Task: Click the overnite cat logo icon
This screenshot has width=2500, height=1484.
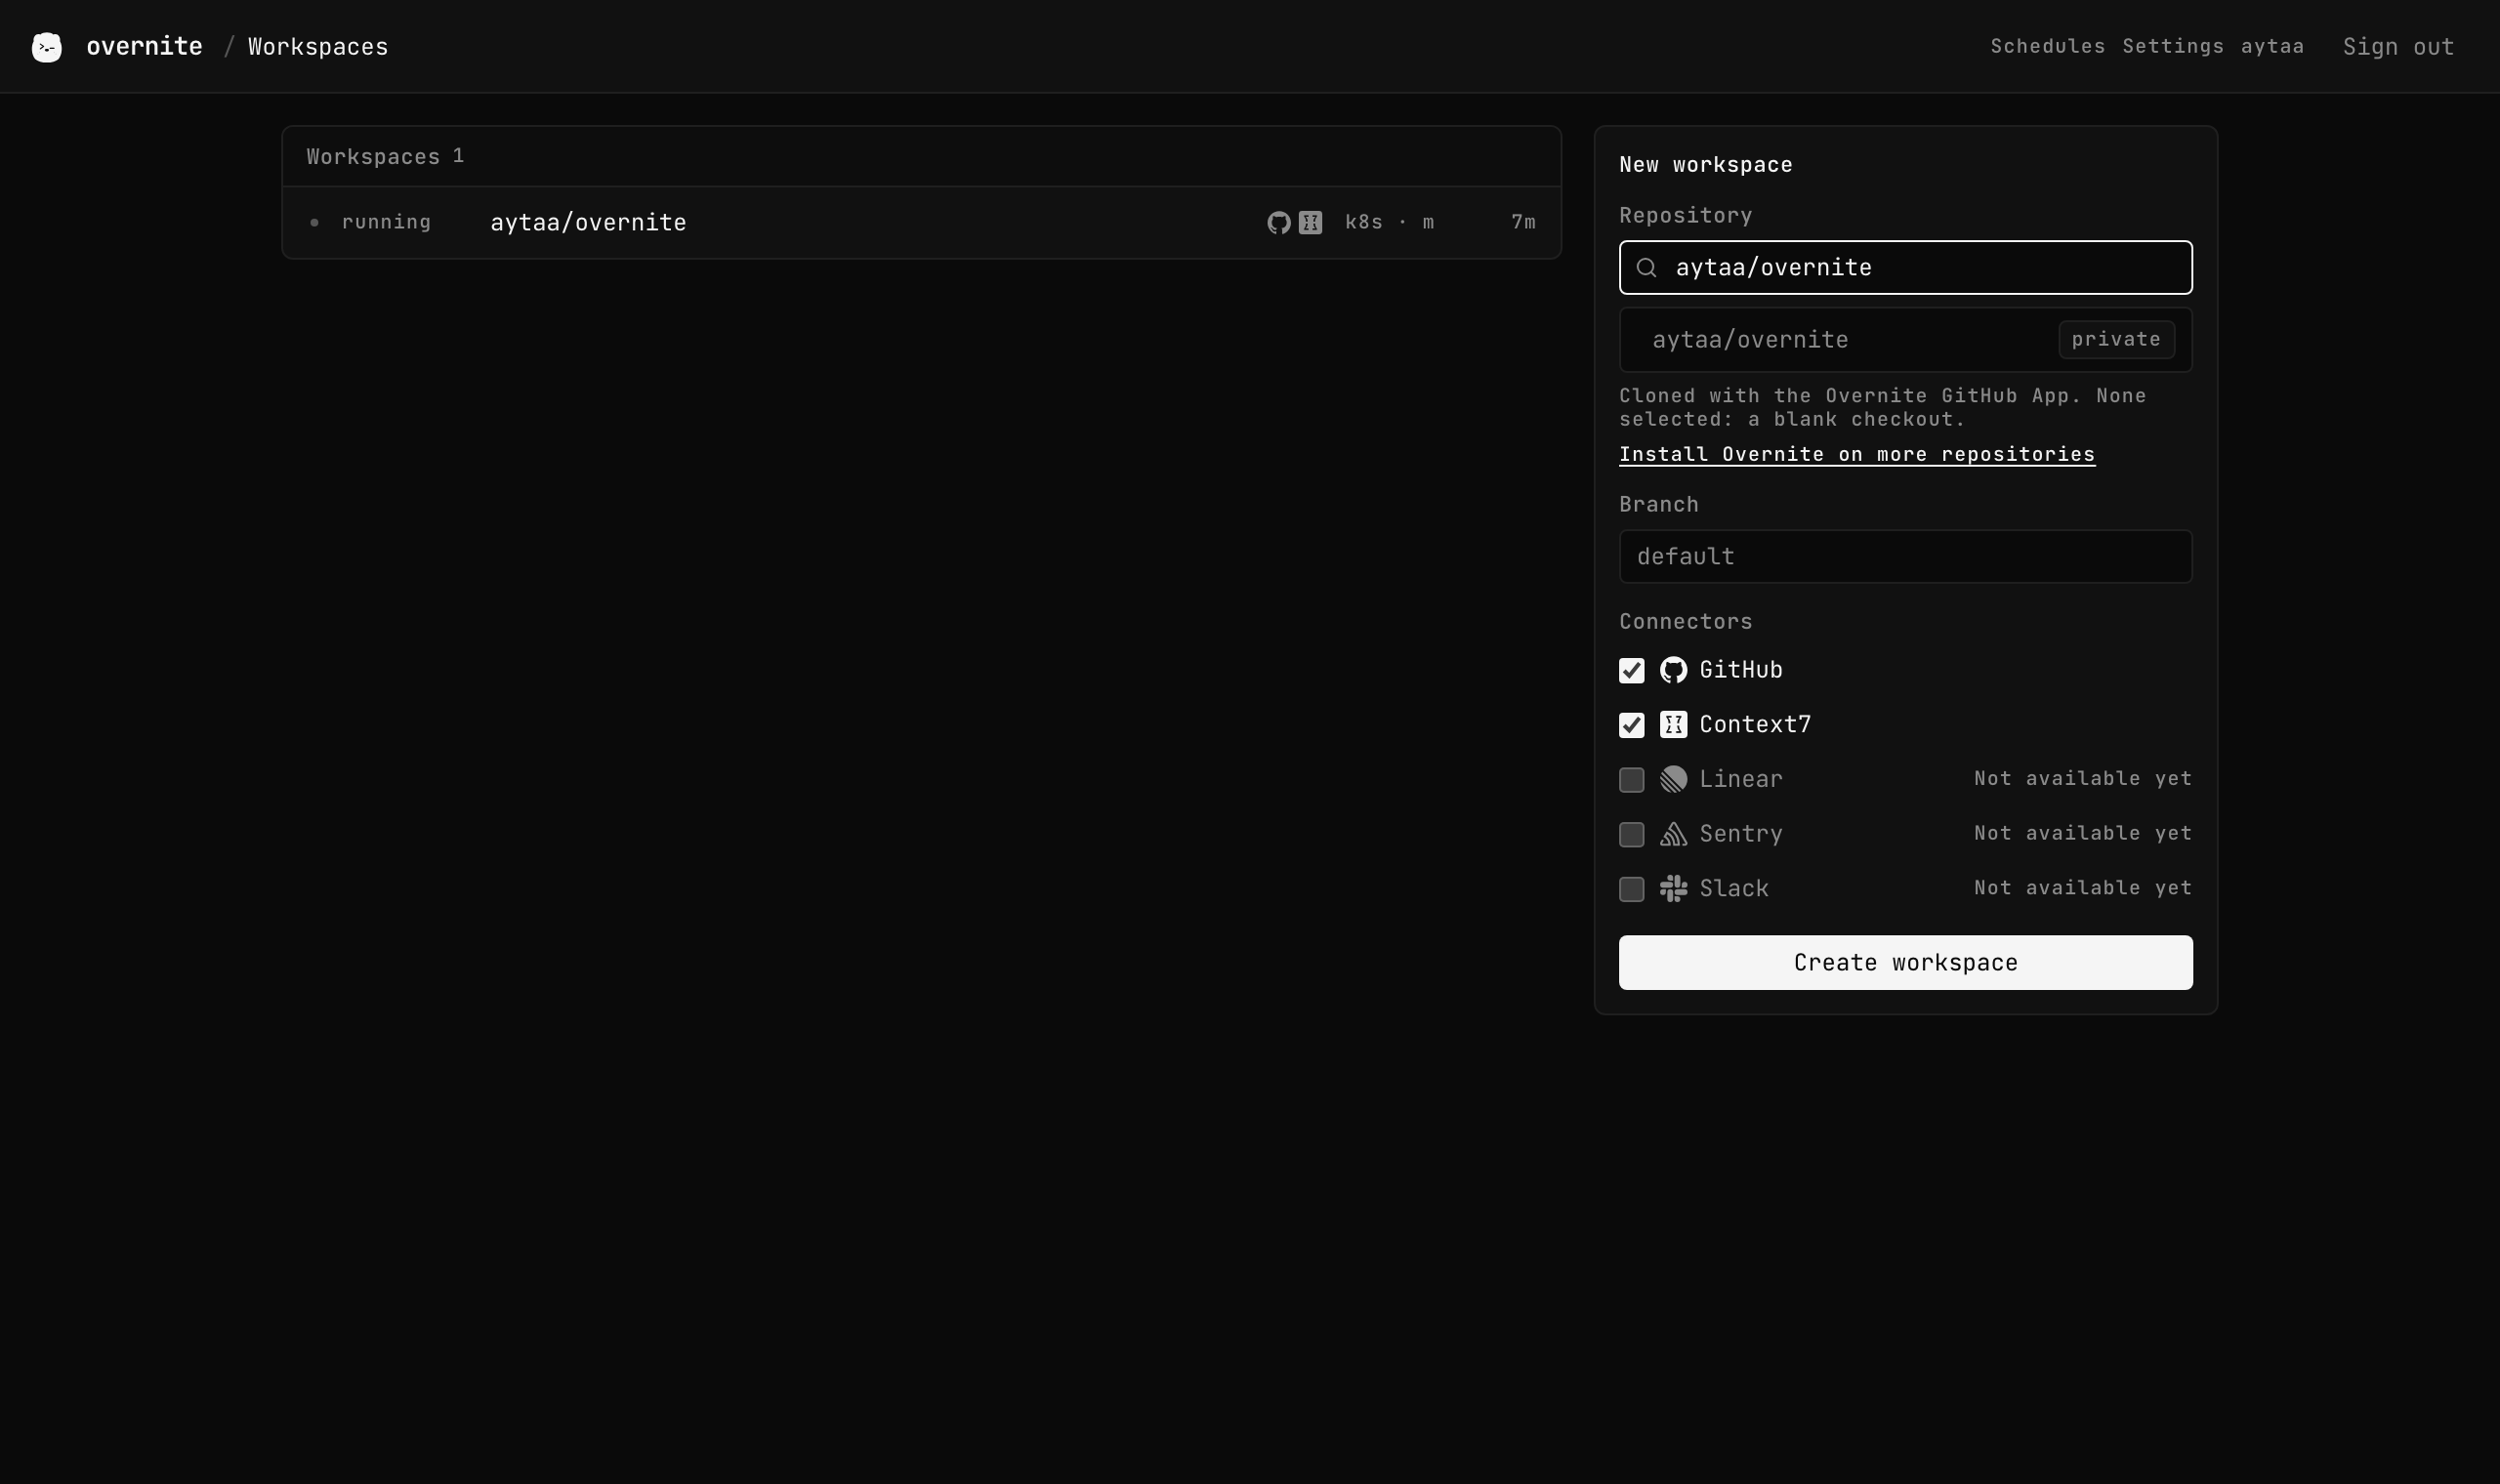Action: coord(46,47)
